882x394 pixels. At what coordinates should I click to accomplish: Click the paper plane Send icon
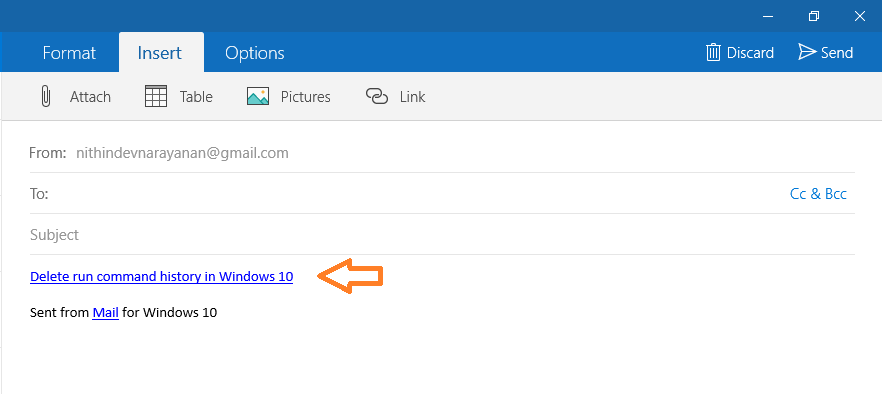(807, 52)
